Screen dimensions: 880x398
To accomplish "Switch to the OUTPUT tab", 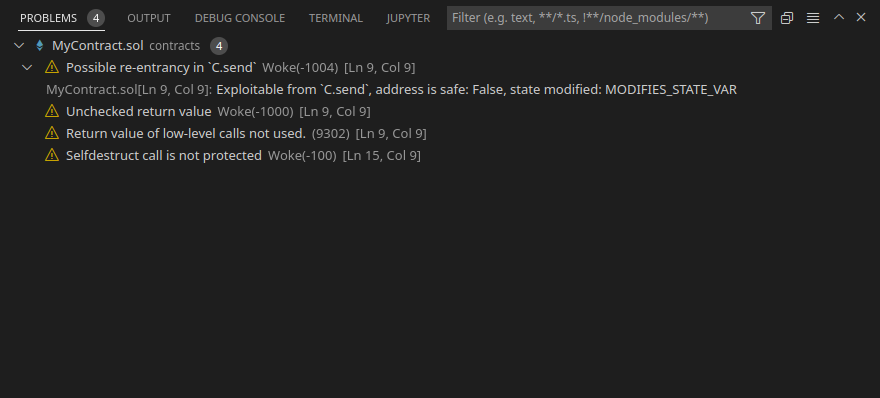I will [149, 18].
